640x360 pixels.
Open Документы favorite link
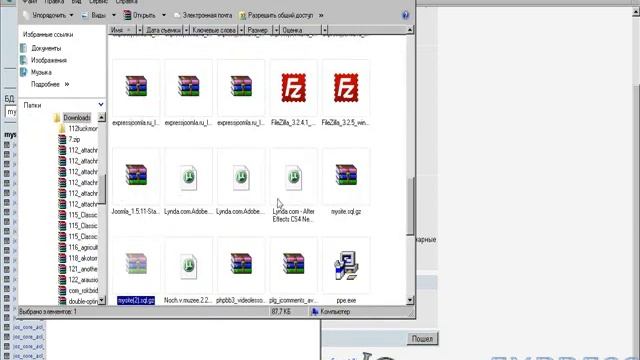click(46, 48)
